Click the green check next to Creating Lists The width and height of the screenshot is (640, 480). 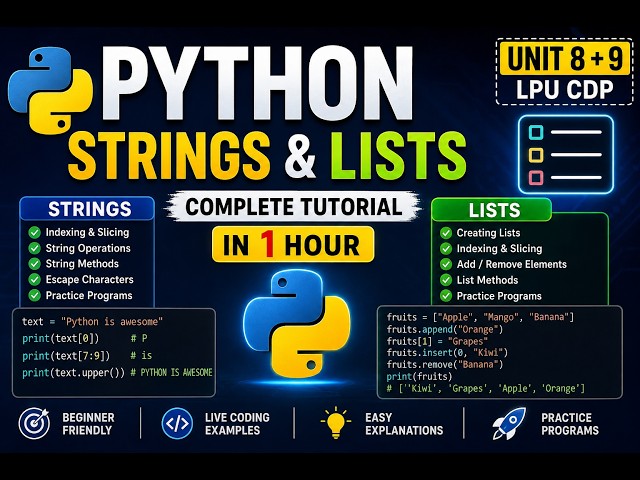click(x=446, y=233)
